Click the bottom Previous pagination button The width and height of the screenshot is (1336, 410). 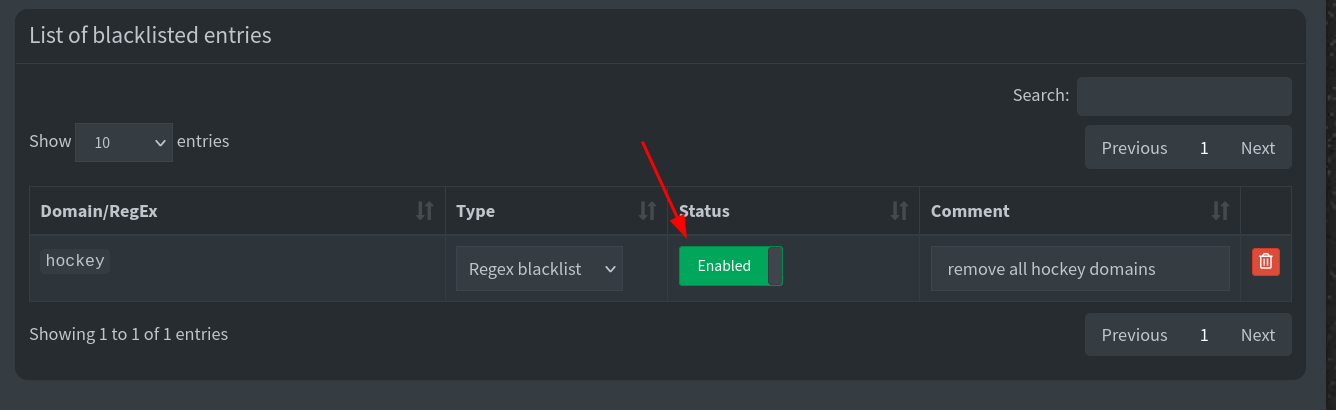pyautogui.click(x=1134, y=335)
